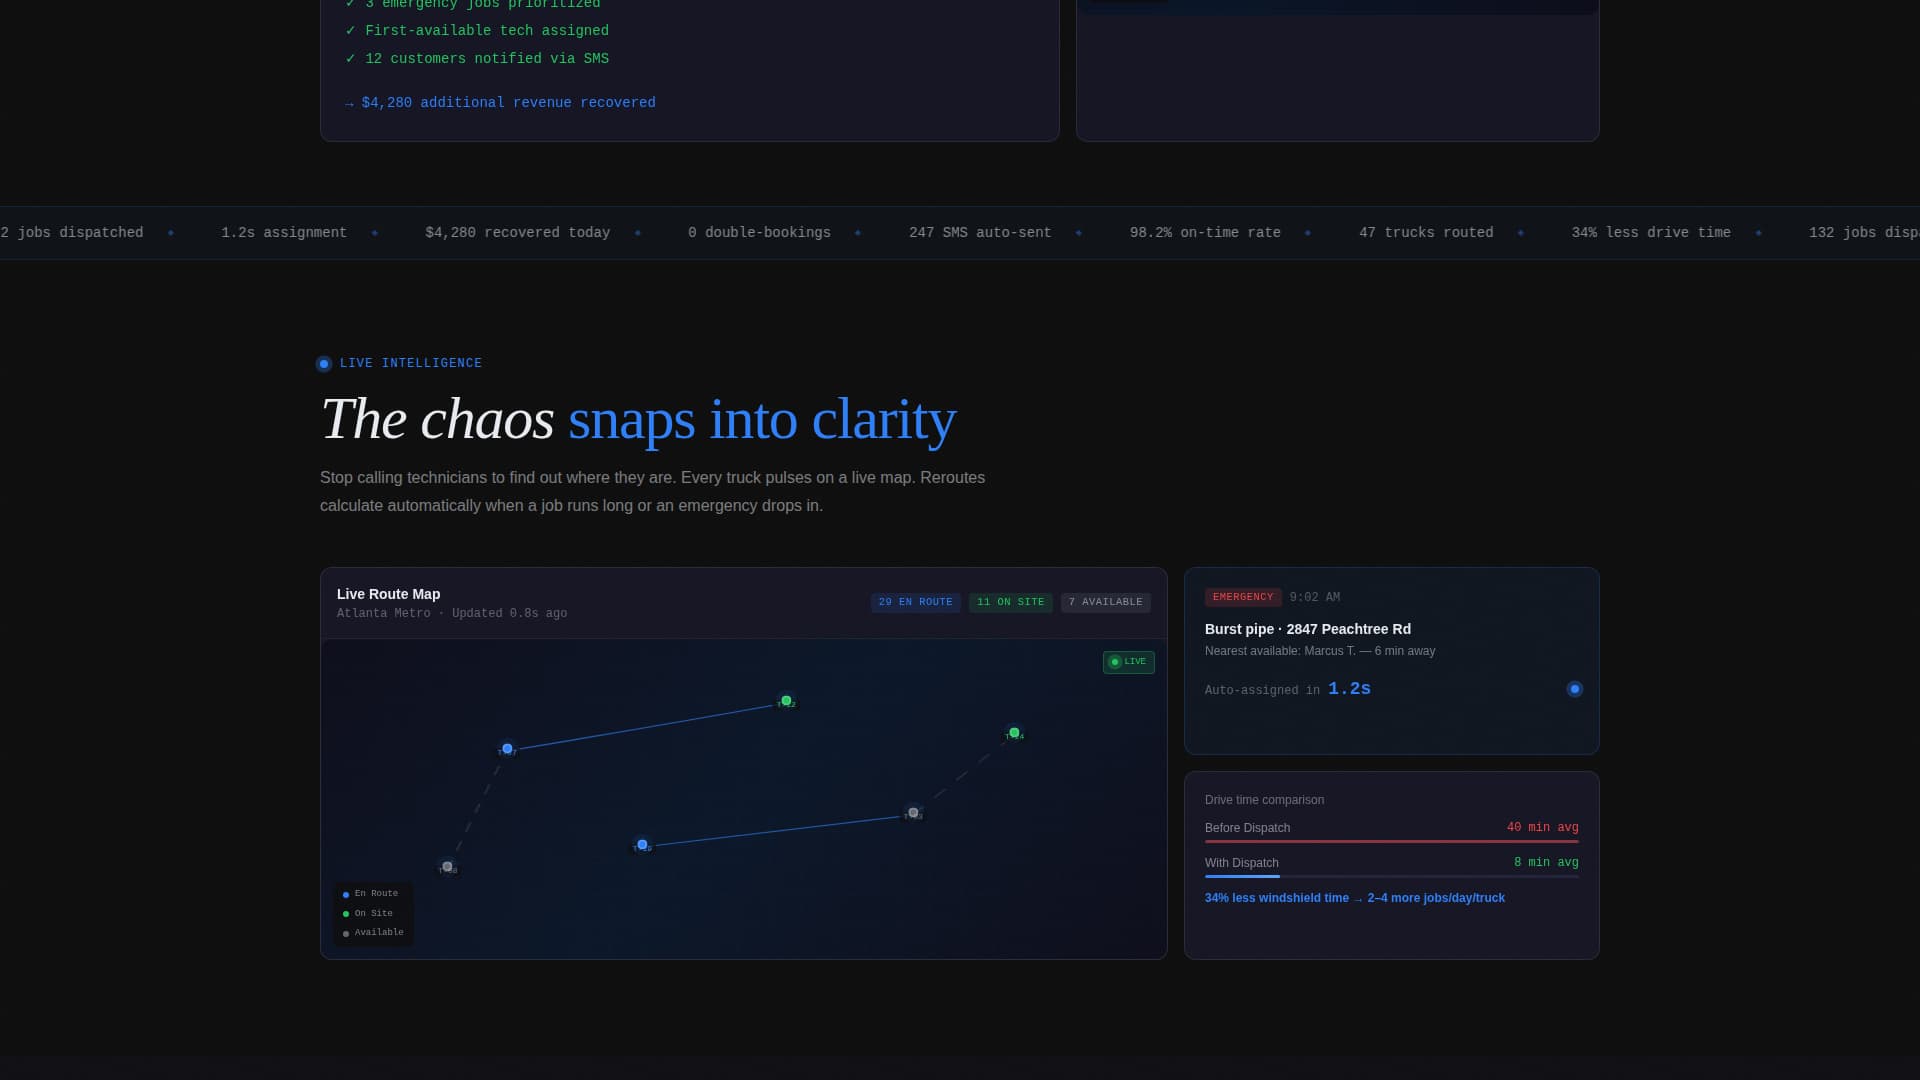The width and height of the screenshot is (1920, 1080).
Task: Click 'En Route' legend label
Action: point(376,894)
